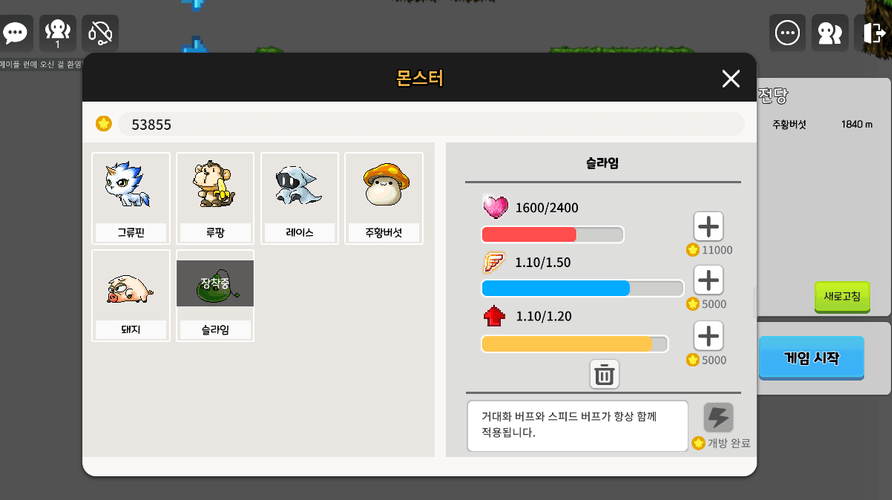Open the friends icon at top right

click(830, 33)
